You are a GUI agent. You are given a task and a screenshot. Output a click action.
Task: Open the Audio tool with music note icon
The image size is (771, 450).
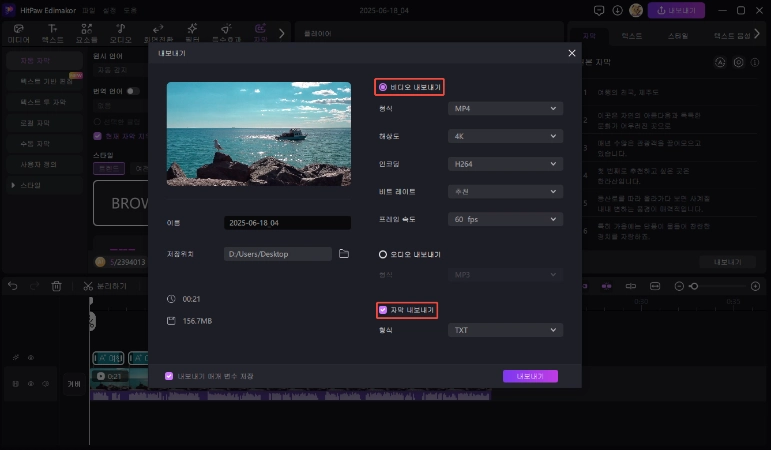click(x=120, y=33)
